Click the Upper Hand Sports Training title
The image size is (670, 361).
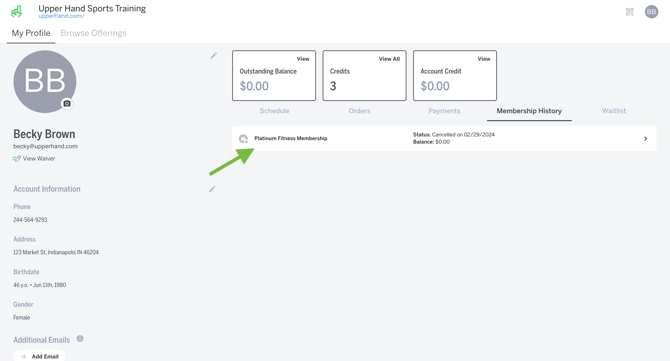[x=92, y=8]
